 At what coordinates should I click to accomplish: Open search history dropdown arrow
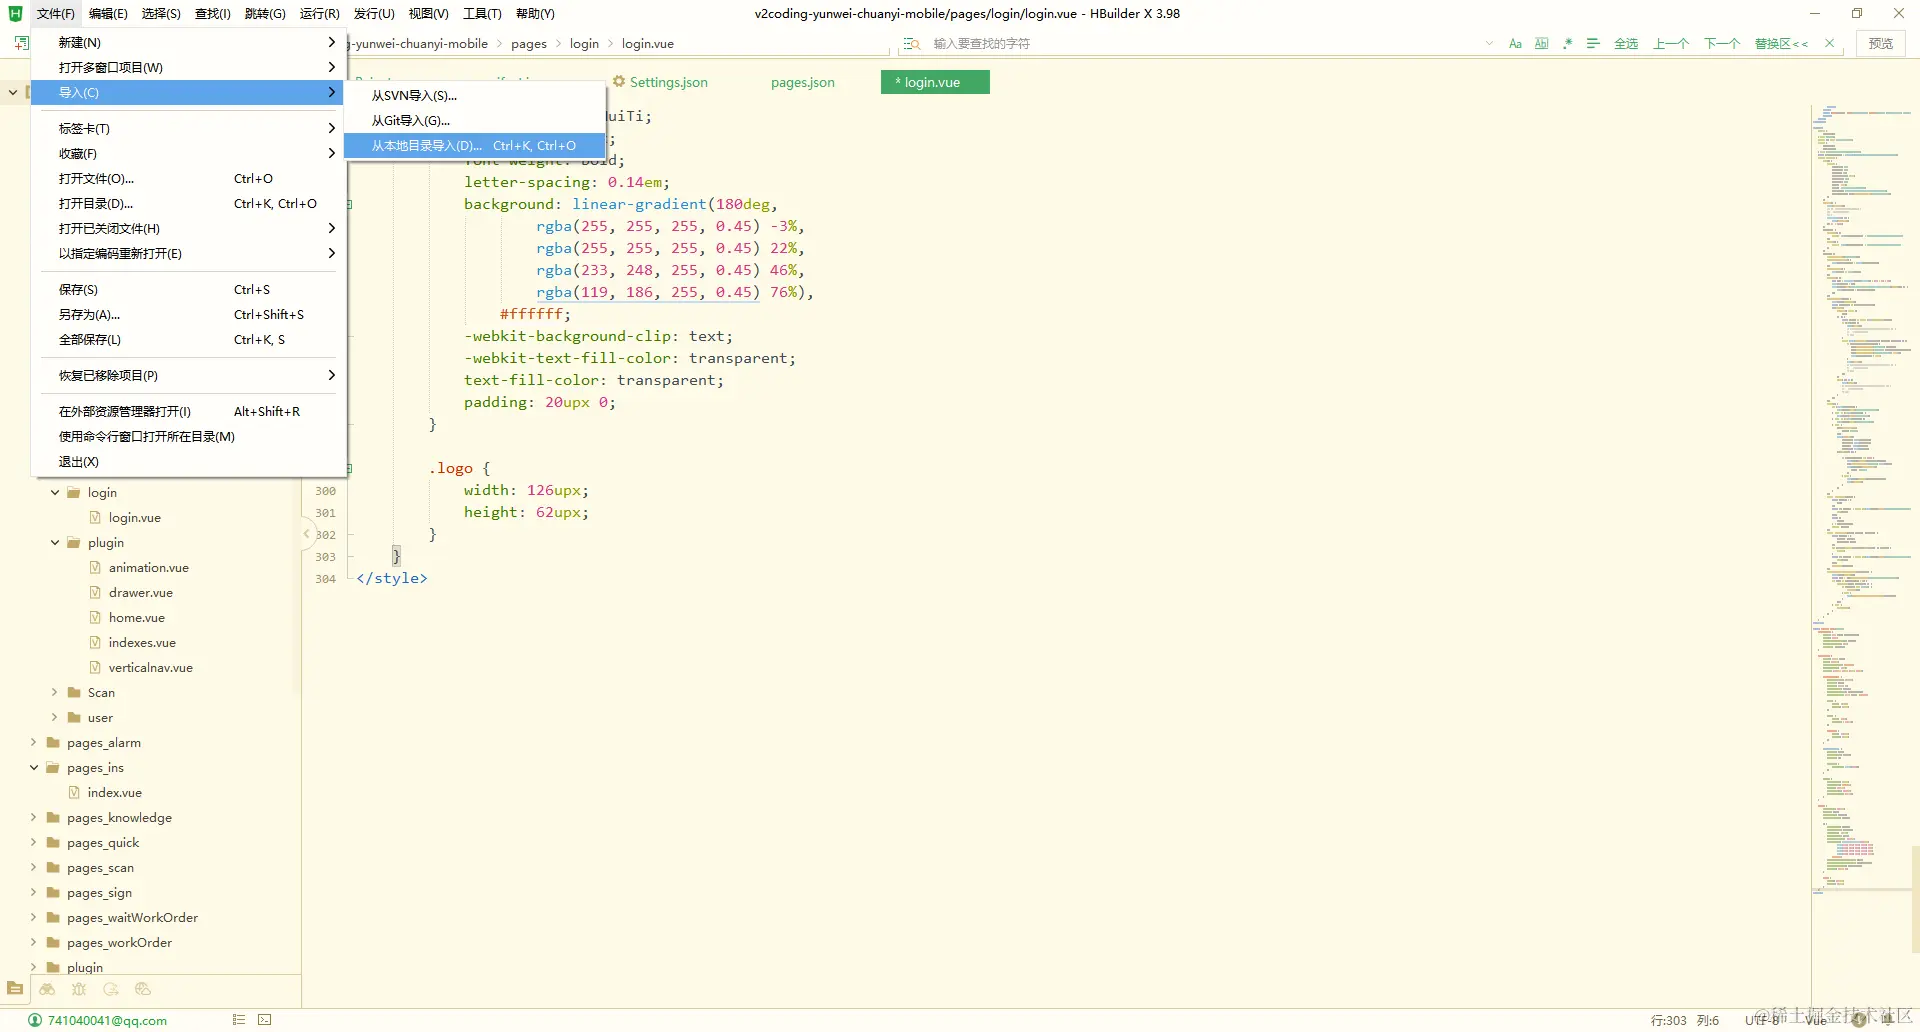tap(1489, 44)
